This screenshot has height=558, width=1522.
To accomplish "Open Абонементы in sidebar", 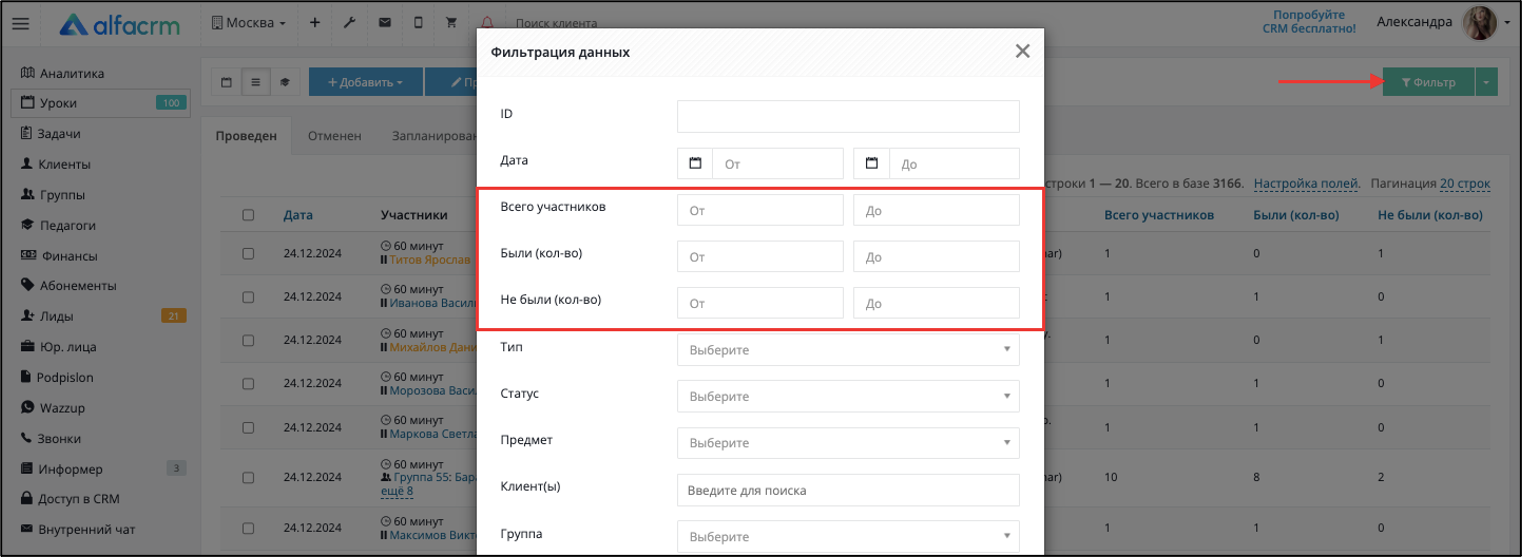I will (68, 285).
